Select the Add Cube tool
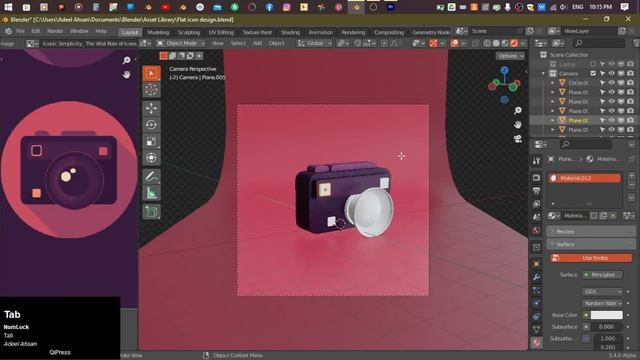 coord(151,212)
